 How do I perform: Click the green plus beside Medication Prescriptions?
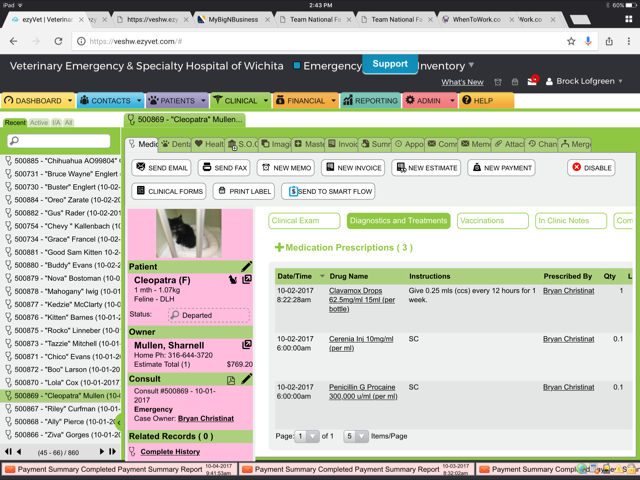coord(280,248)
